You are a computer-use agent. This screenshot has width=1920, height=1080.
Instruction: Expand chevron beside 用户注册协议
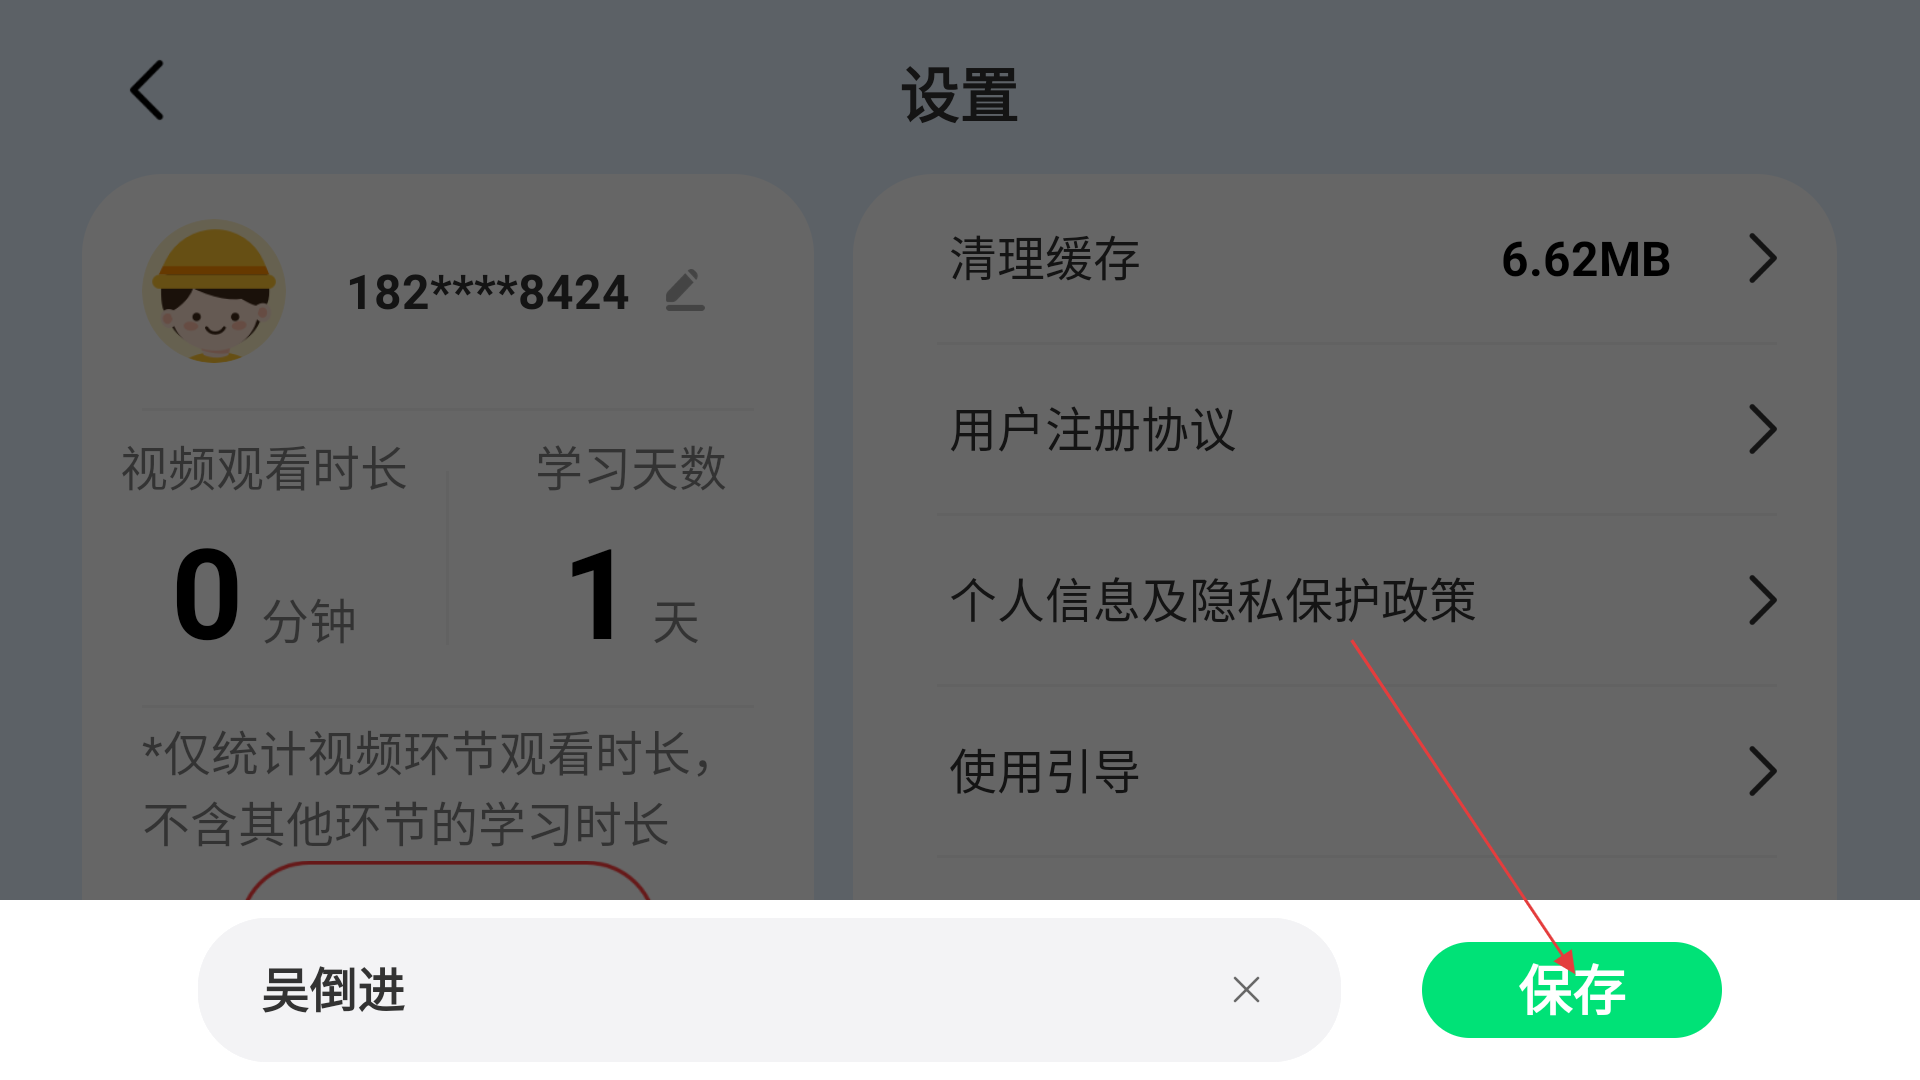tap(1763, 430)
